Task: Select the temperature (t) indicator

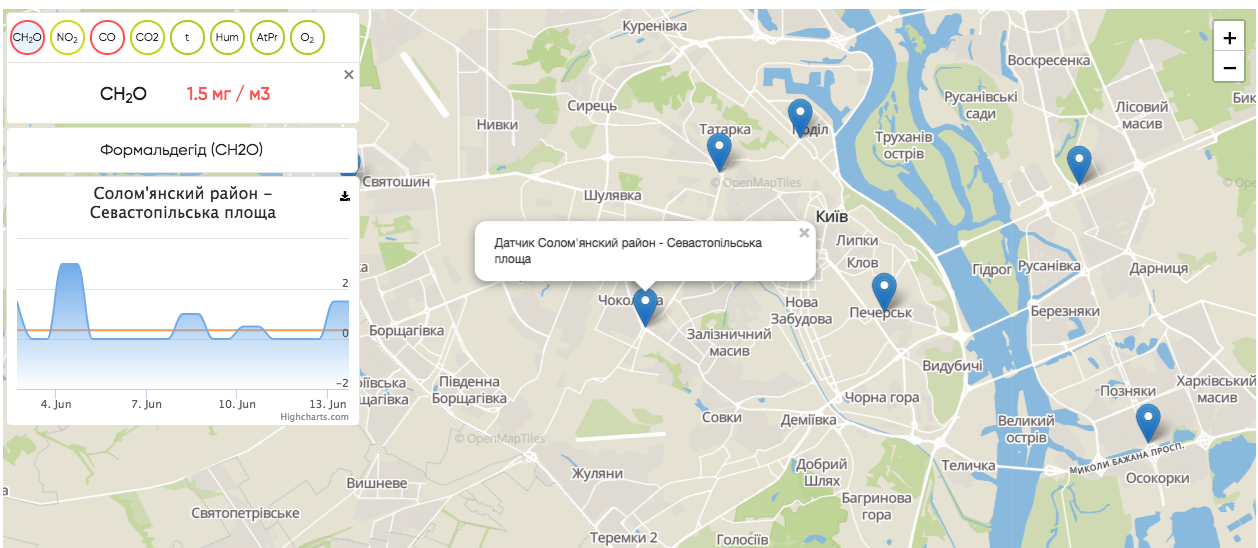Action: [x=187, y=37]
